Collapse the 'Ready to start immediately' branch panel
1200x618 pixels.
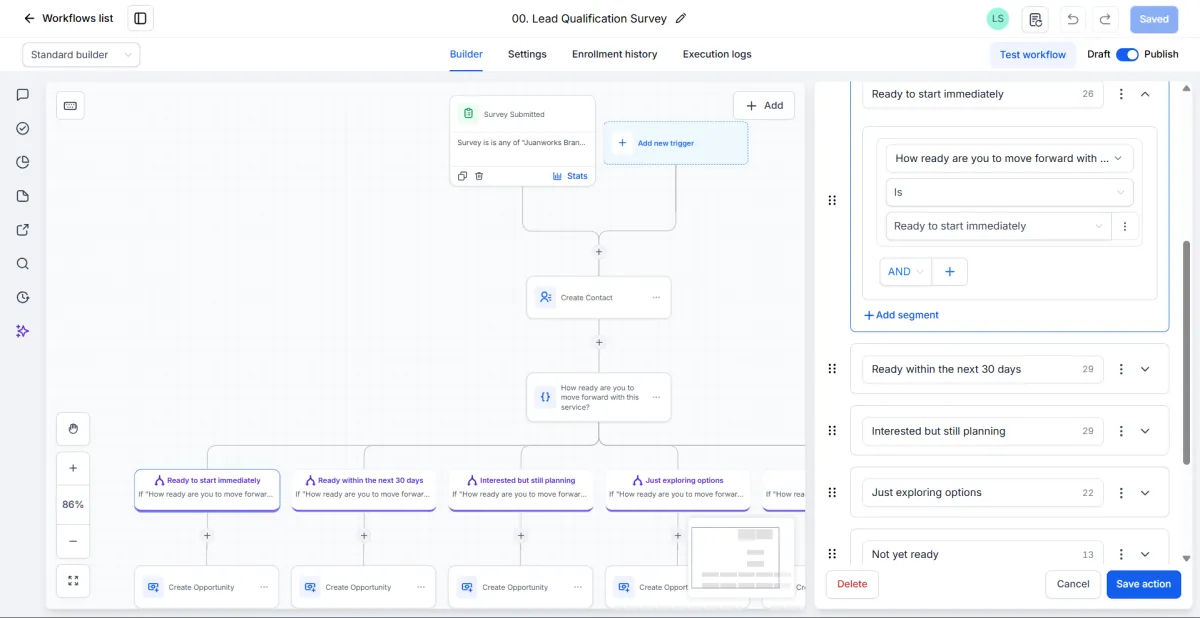[1145, 94]
